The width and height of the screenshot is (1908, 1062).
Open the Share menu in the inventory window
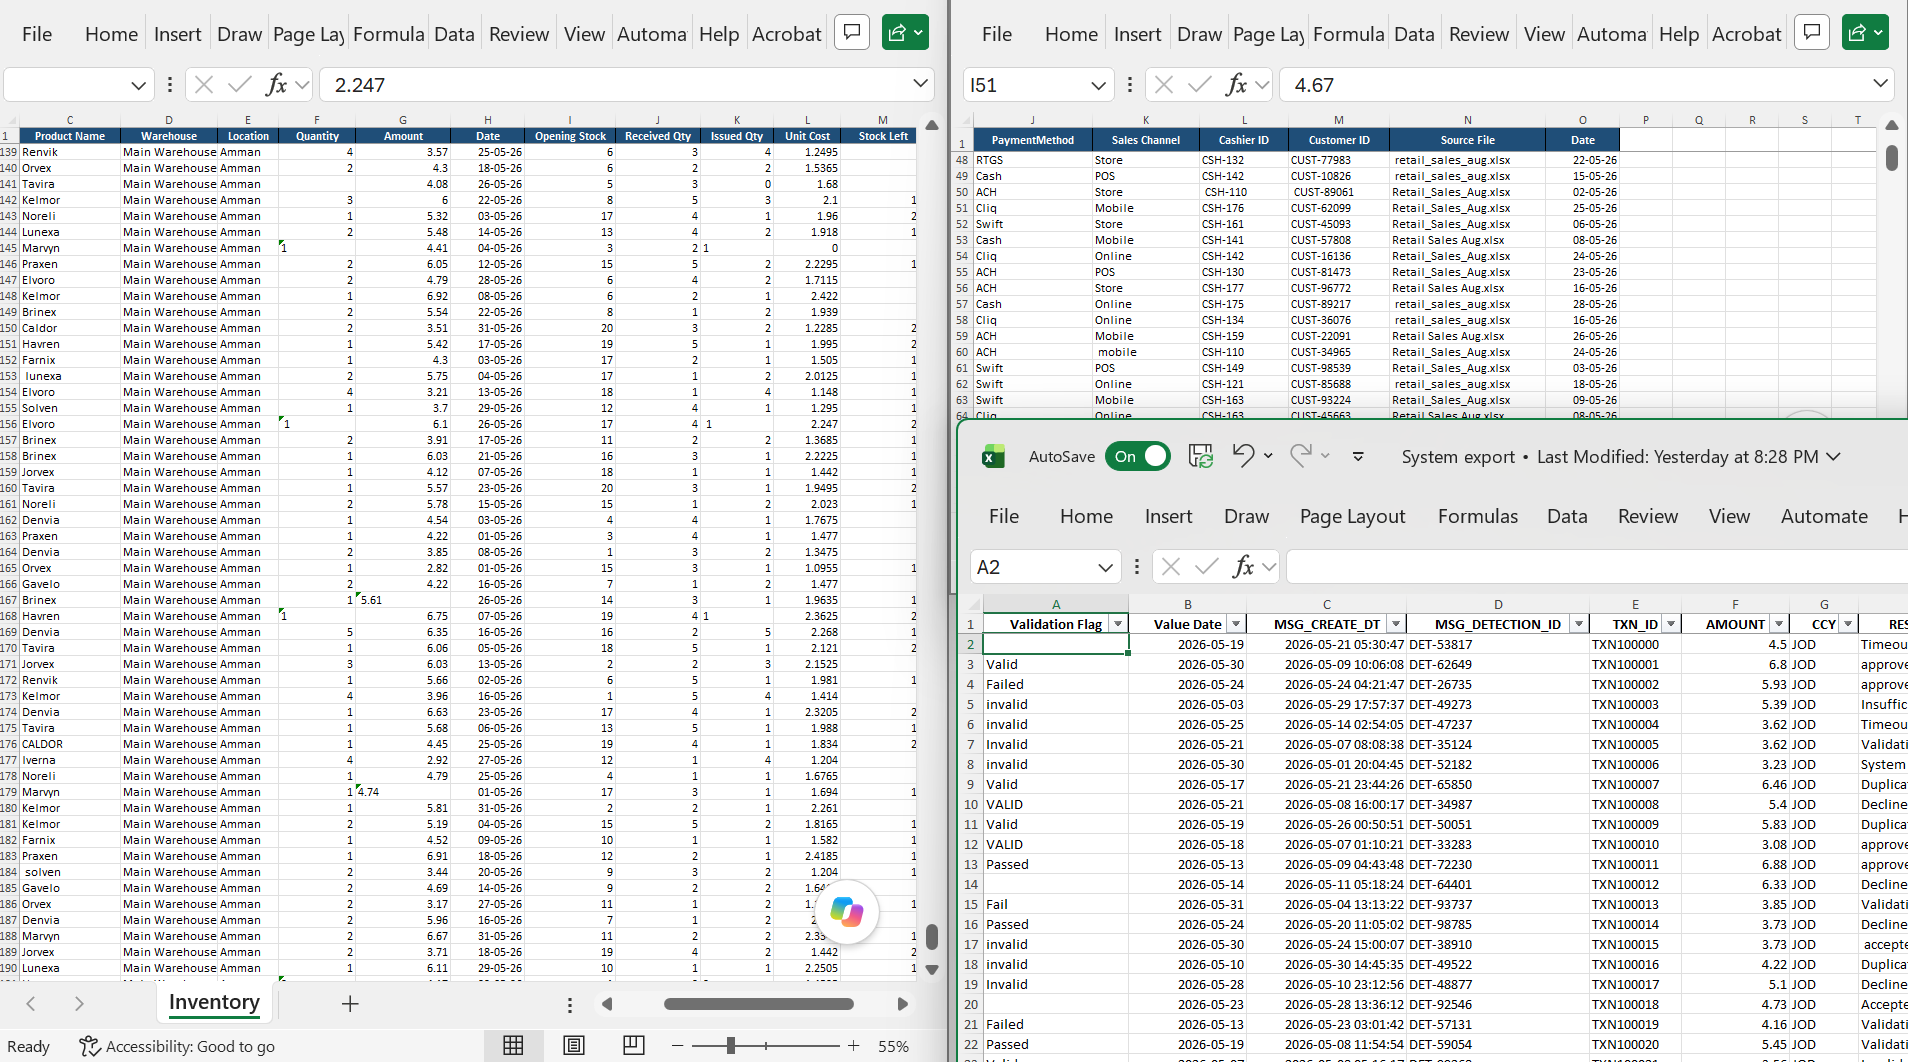(906, 33)
